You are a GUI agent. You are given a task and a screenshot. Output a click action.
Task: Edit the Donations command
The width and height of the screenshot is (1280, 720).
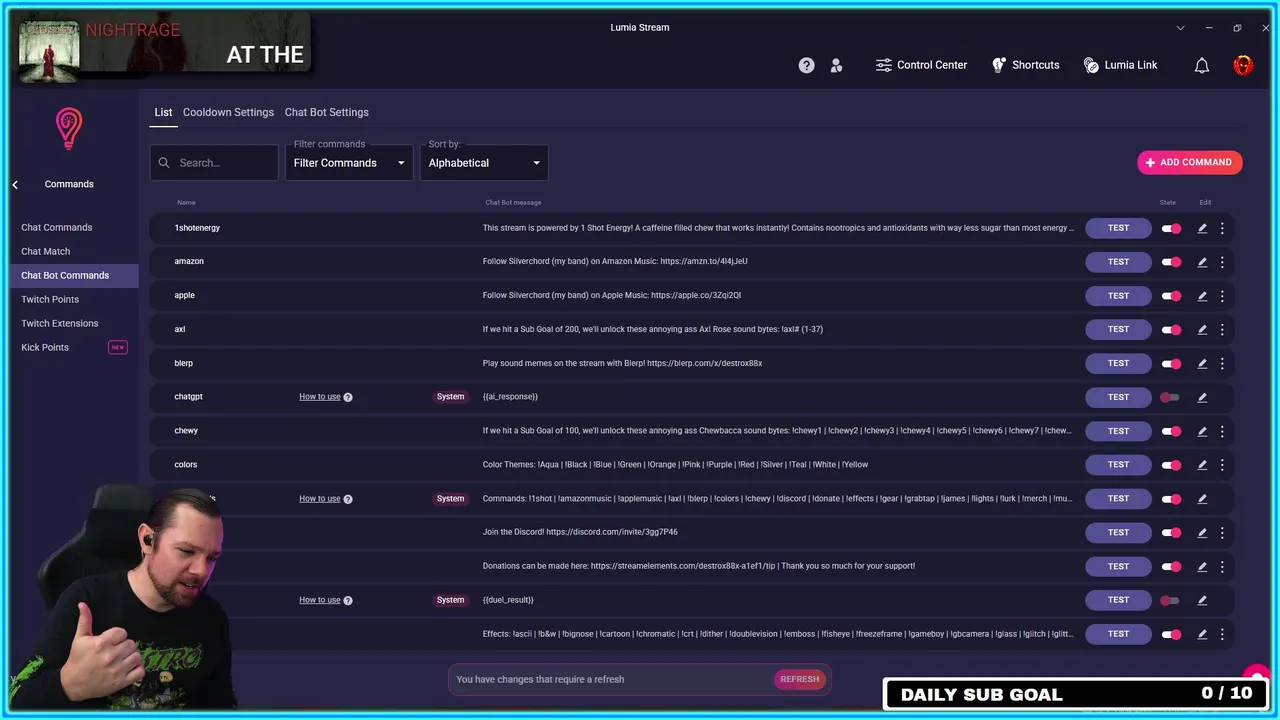tap(1202, 566)
